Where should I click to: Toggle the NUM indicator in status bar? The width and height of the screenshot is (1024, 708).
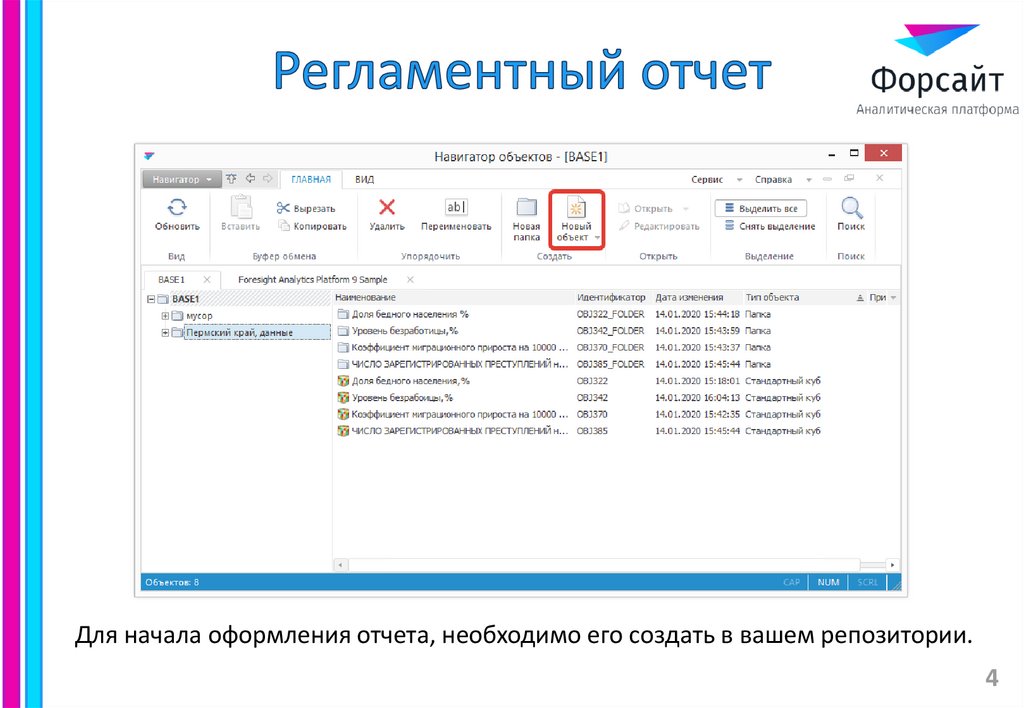(x=828, y=581)
